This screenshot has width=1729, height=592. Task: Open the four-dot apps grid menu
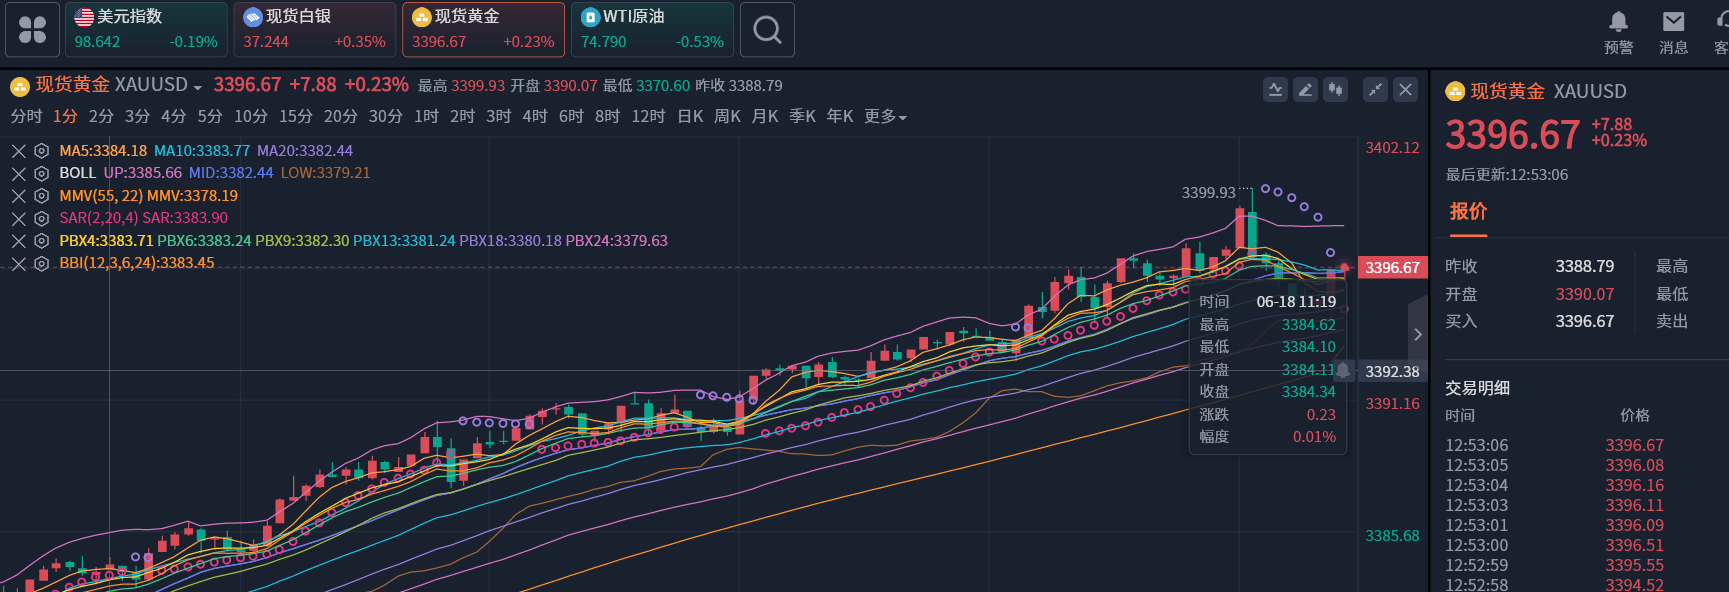pos(32,30)
